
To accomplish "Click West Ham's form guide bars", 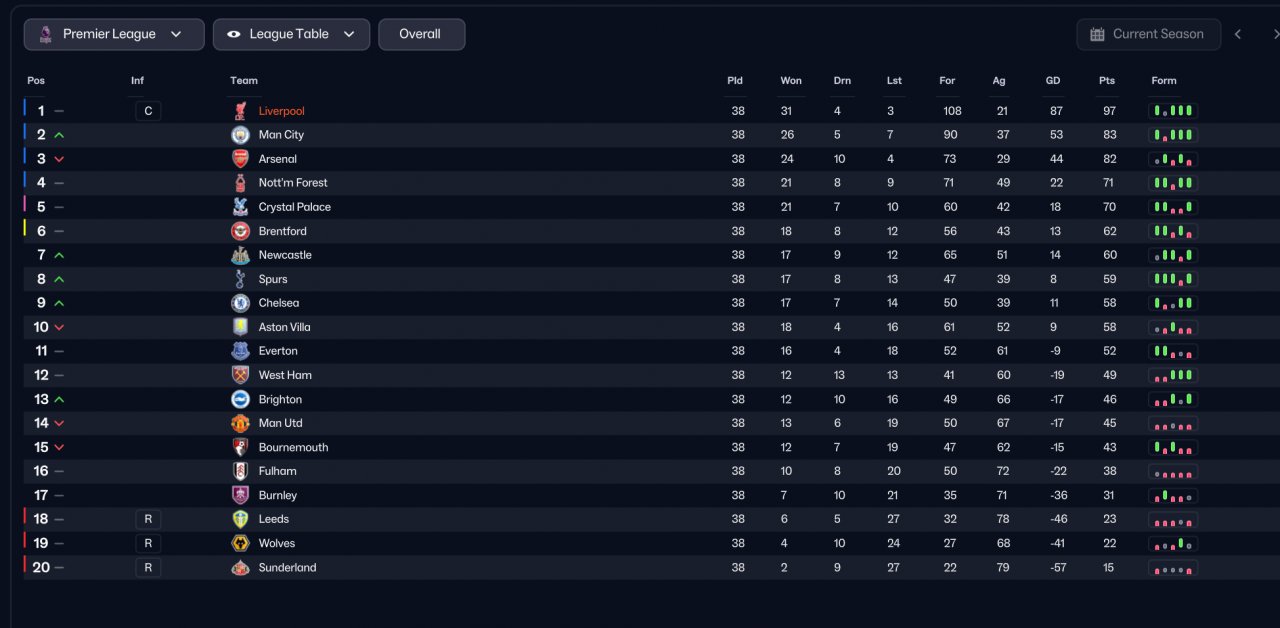I will (x=1173, y=375).
